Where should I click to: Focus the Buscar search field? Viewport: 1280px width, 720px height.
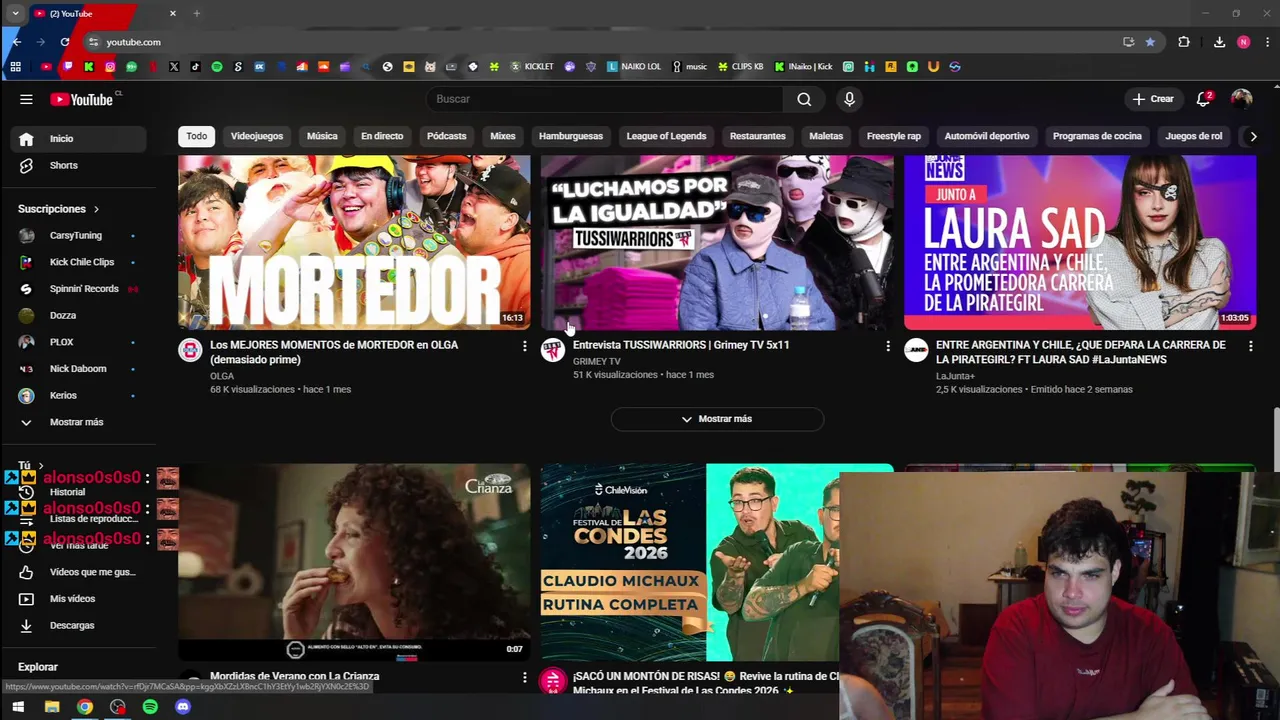tap(605, 99)
